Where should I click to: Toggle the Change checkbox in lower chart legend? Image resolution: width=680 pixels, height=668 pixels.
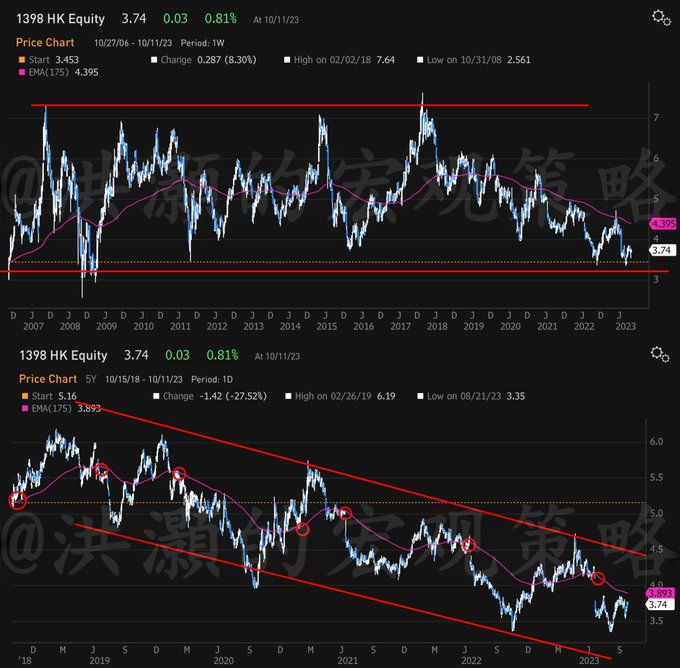click(156, 396)
